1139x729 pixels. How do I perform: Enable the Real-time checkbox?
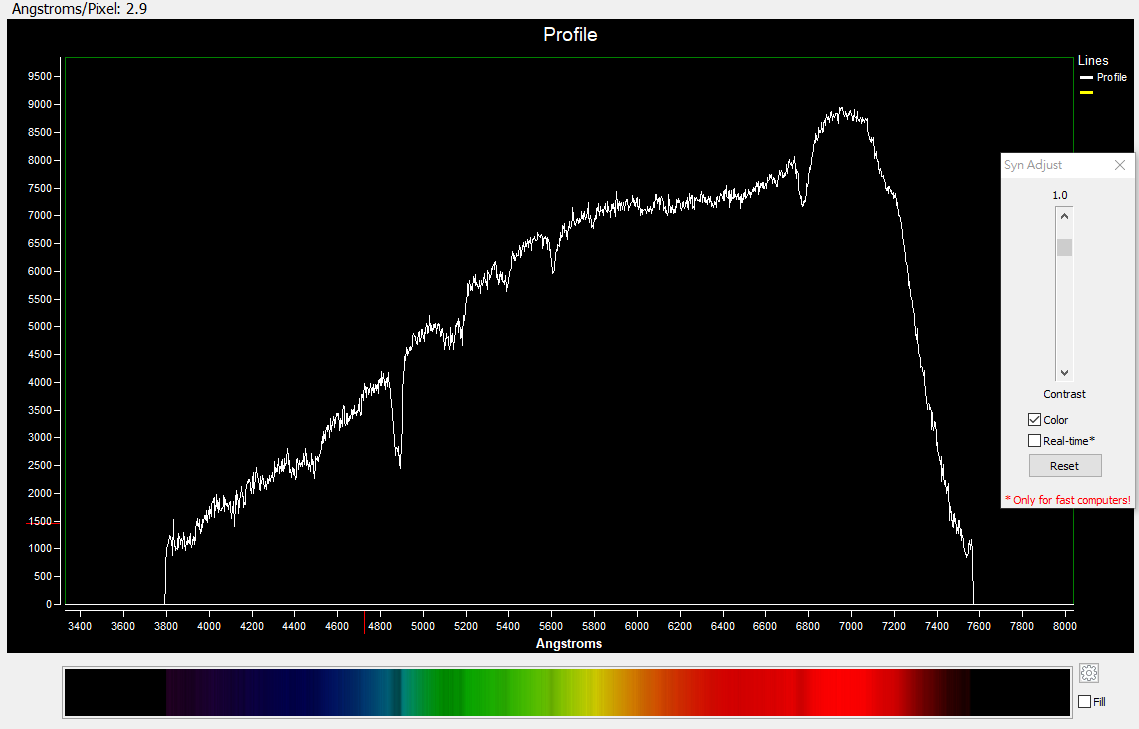(1034, 440)
